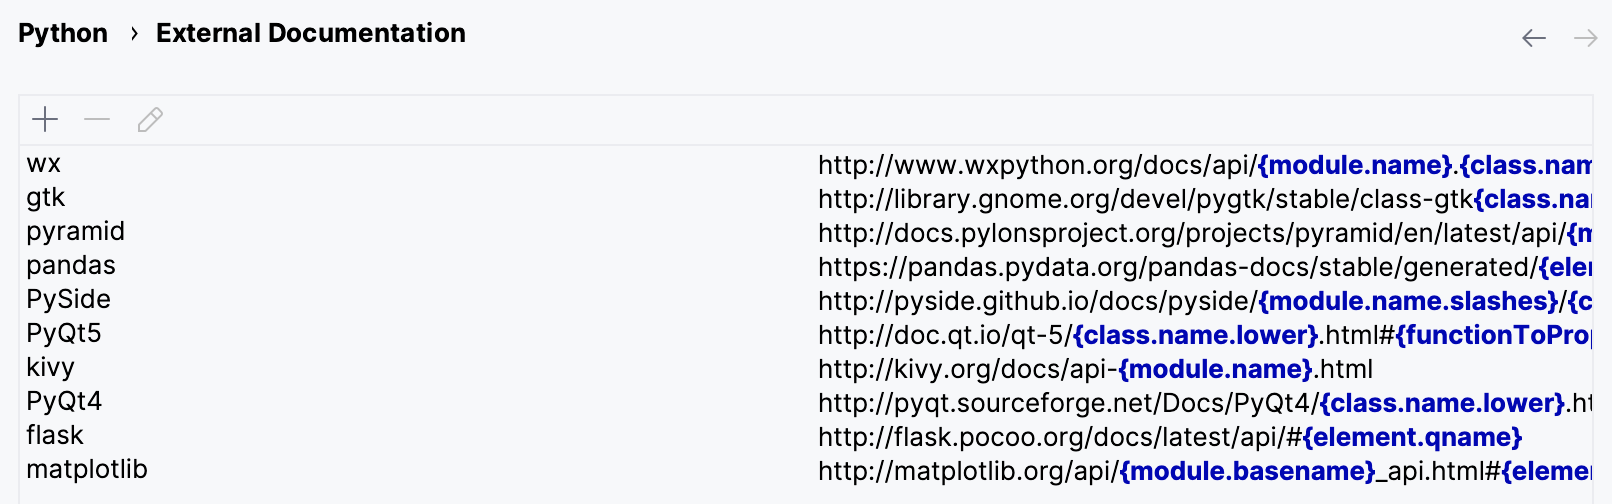Select the flask module row
The image size is (1612, 504).
pyautogui.click(x=55, y=436)
